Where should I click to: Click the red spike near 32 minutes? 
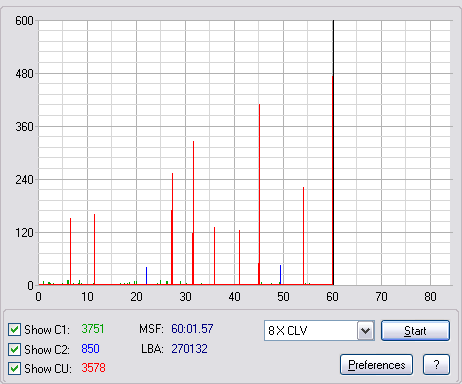point(193,213)
